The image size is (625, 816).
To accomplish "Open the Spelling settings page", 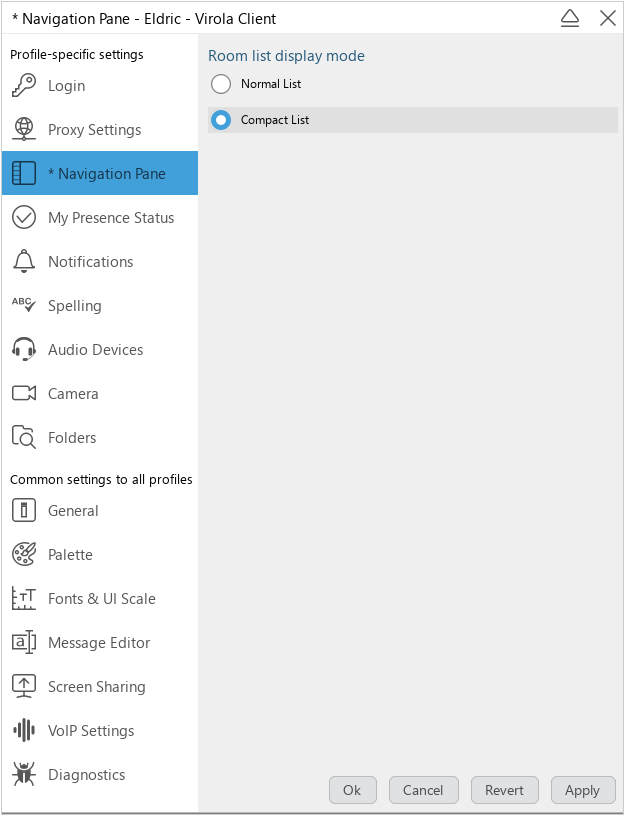I will tap(74, 306).
